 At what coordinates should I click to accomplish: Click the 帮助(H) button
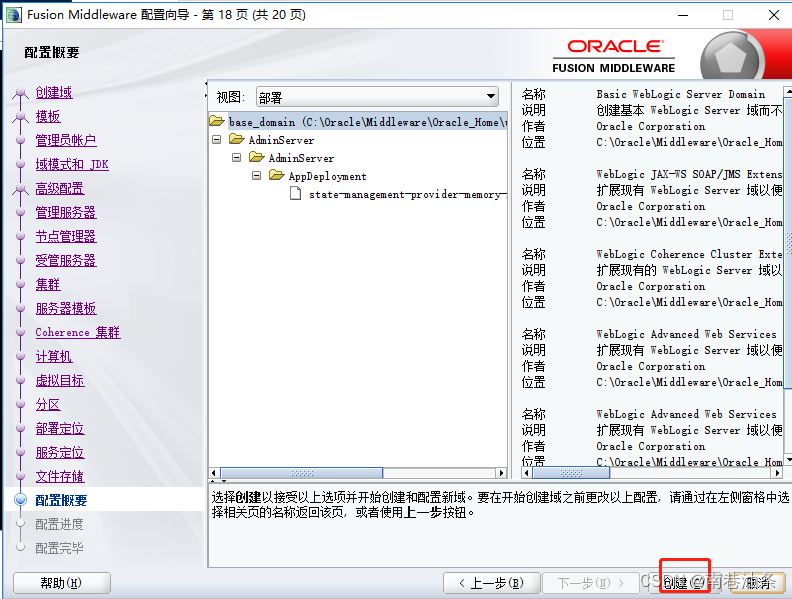point(62,583)
